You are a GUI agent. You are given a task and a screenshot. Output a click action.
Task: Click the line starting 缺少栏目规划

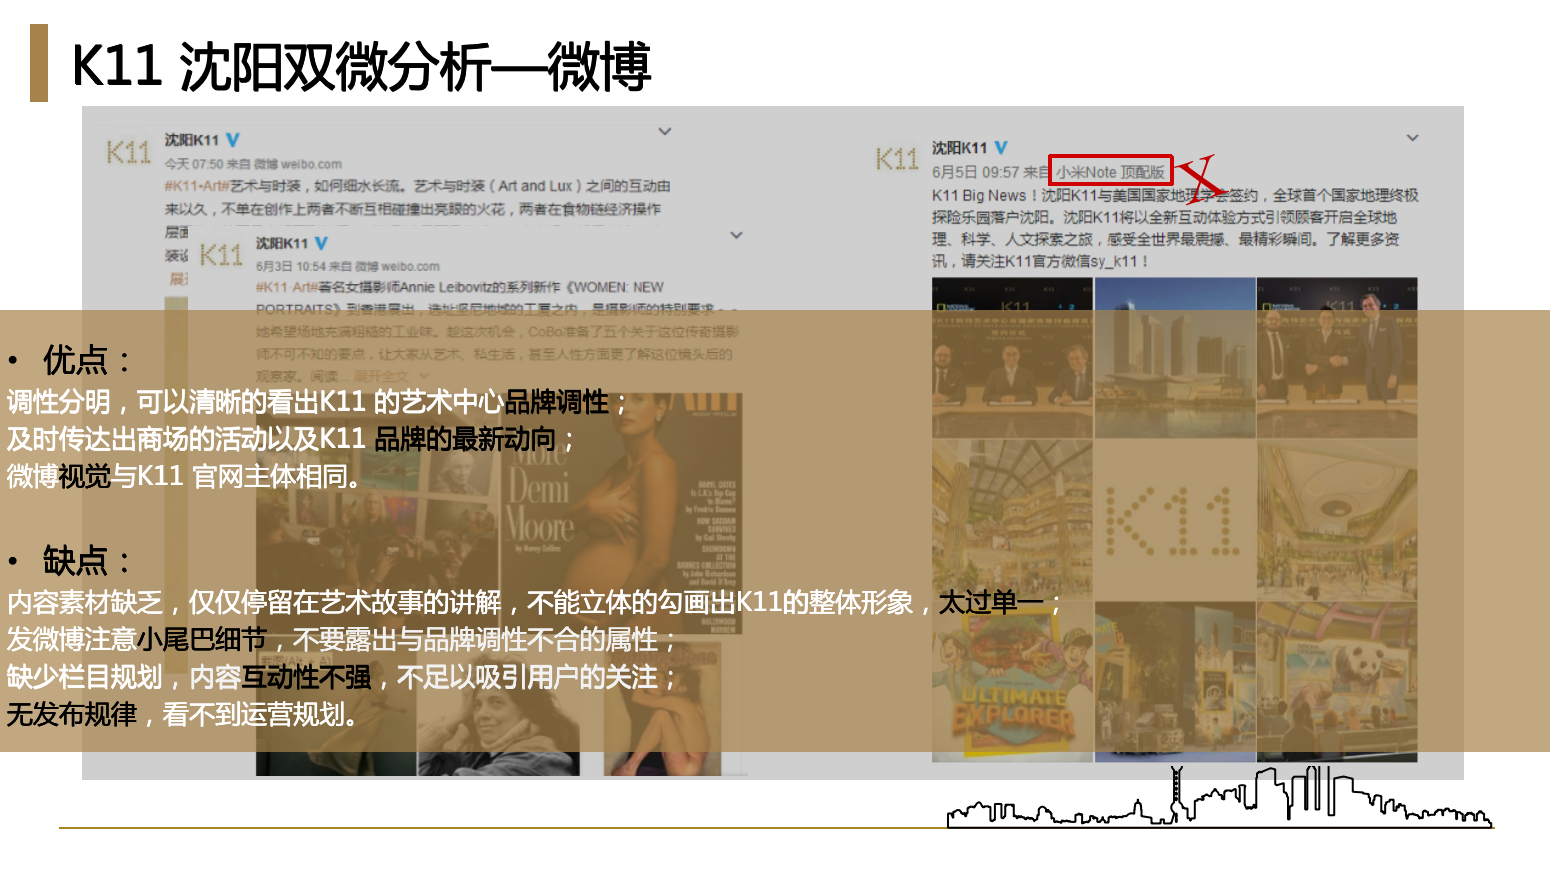click(x=343, y=677)
